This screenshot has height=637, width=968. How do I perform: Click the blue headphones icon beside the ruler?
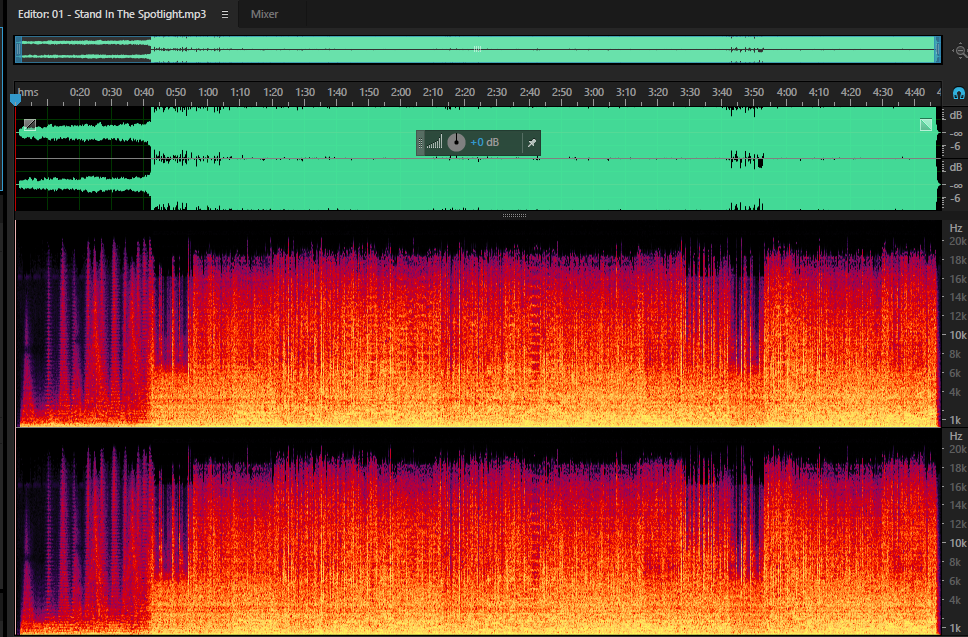pyautogui.click(x=958, y=94)
